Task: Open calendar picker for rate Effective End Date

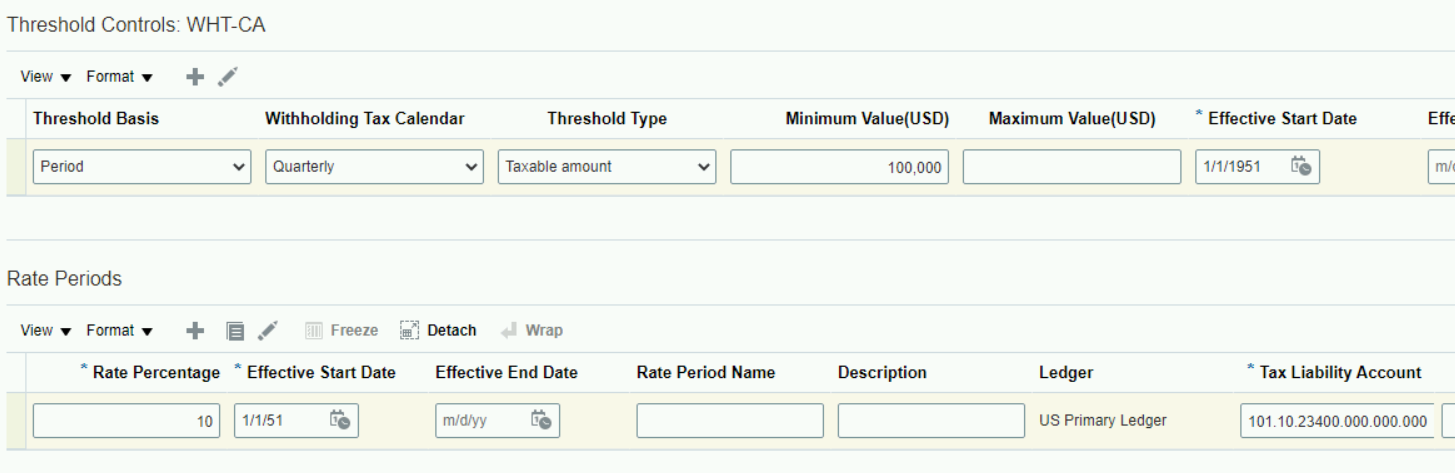Action: point(541,421)
